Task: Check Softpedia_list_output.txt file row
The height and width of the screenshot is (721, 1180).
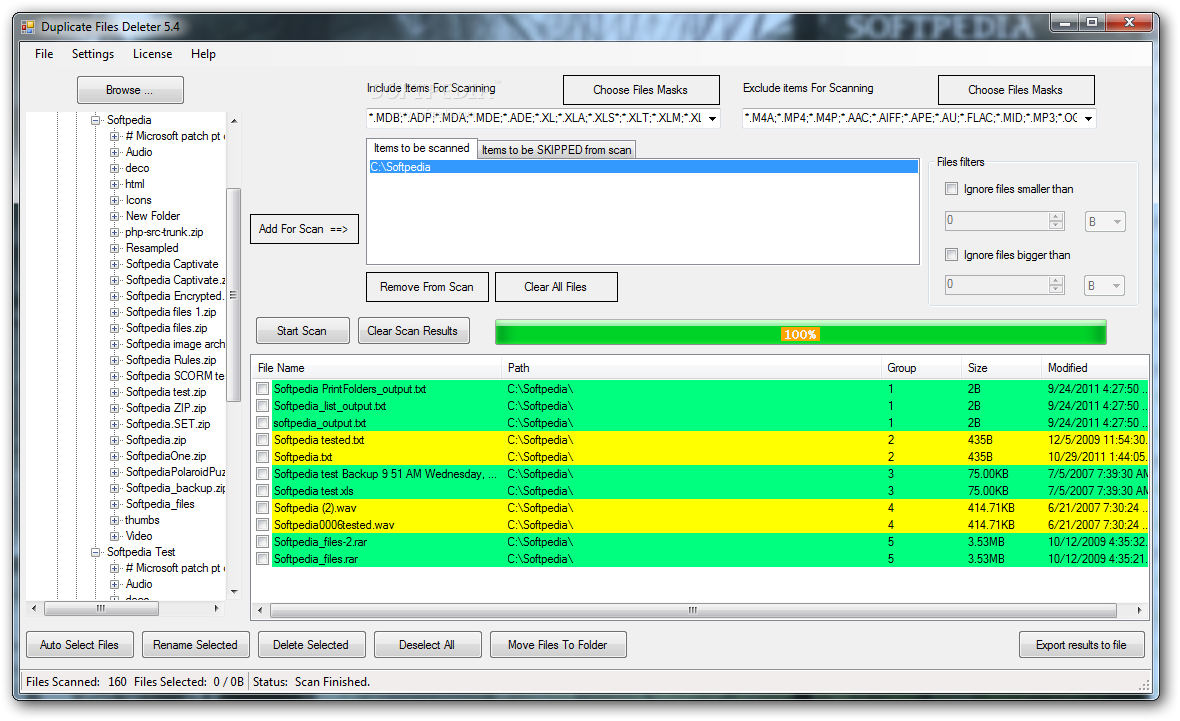Action: pyautogui.click(x=263, y=406)
